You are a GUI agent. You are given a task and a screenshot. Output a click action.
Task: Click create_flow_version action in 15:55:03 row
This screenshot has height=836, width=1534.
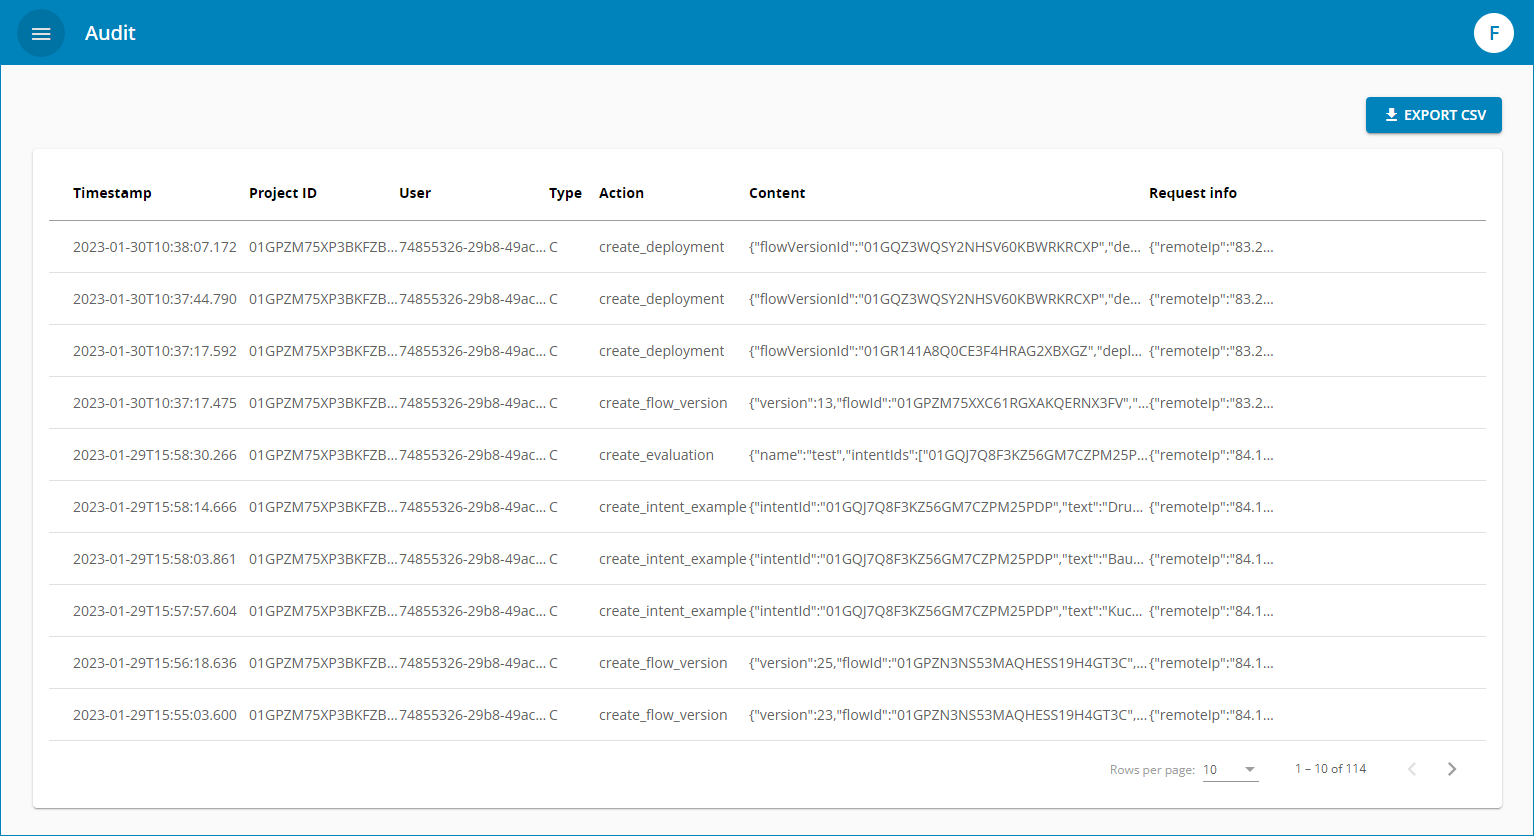click(663, 715)
